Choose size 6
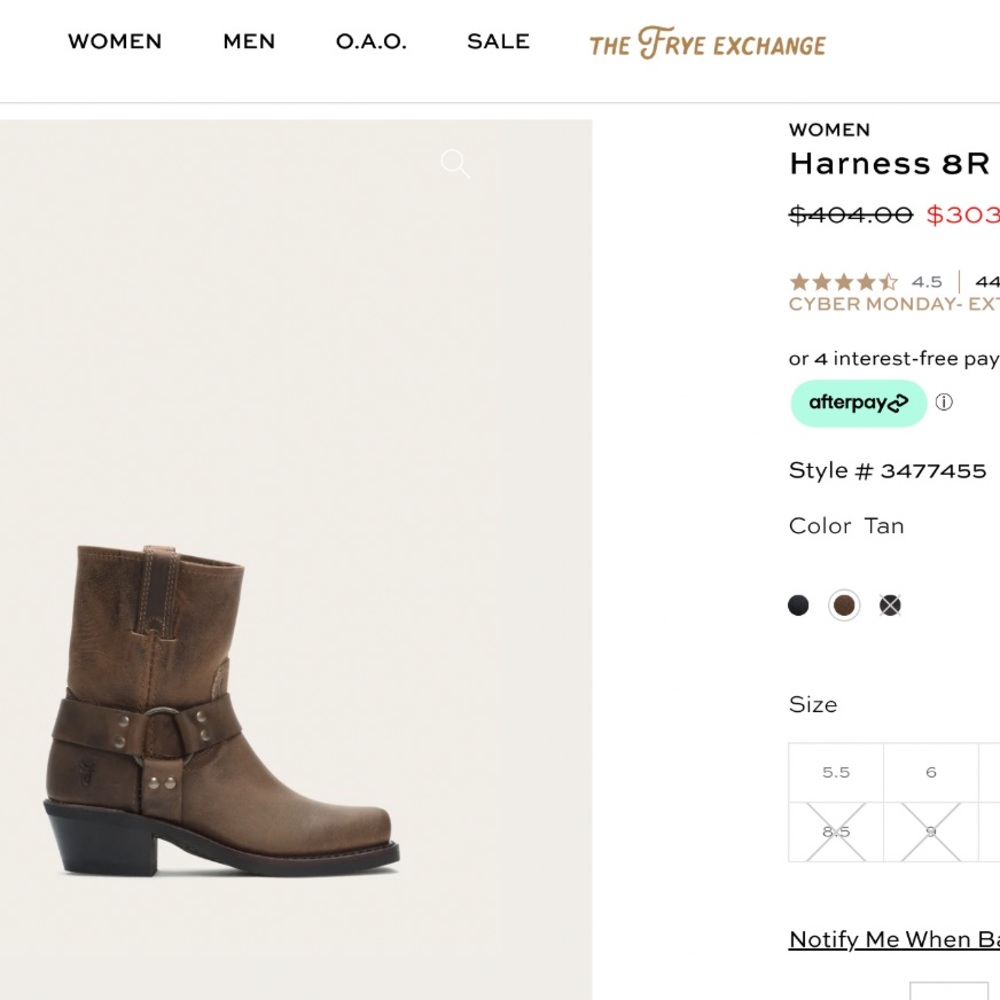1000x1000 pixels. point(931,772)
